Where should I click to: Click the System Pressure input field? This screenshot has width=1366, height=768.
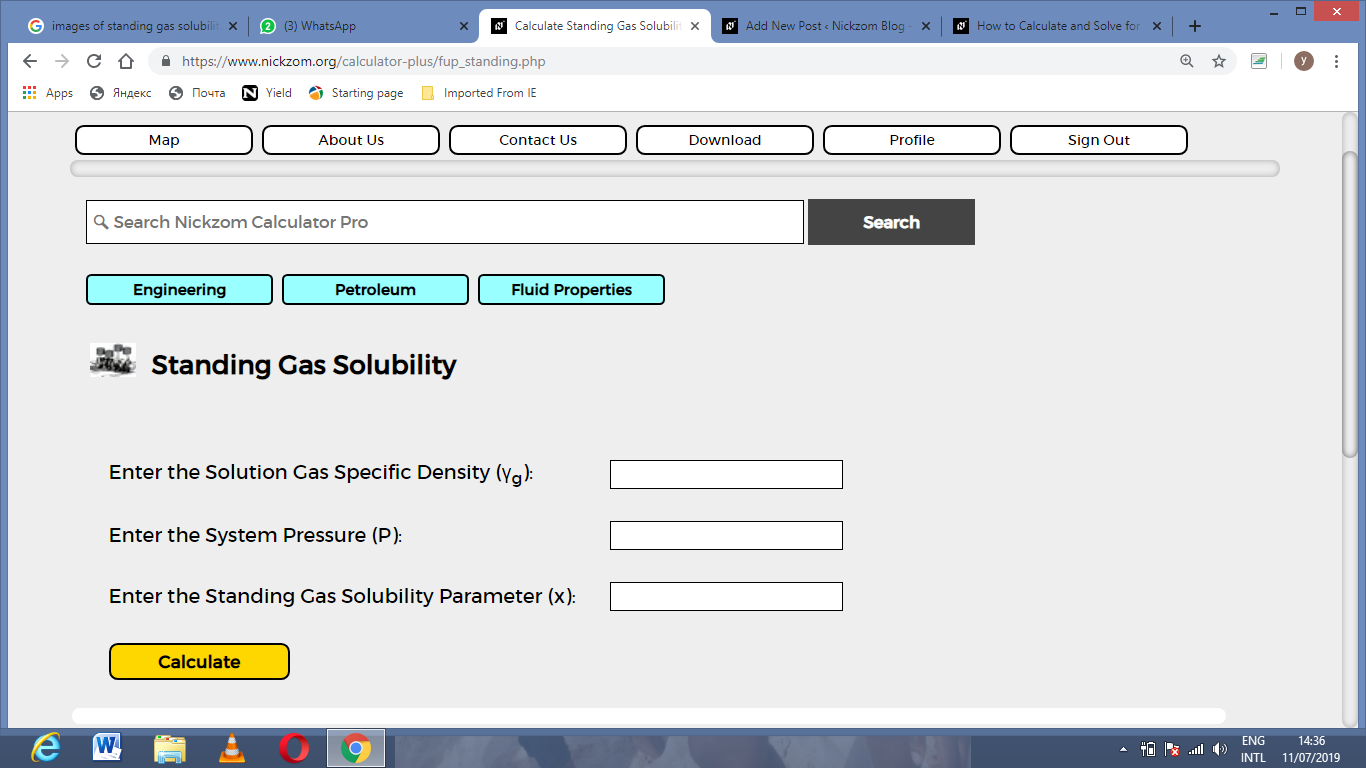point(726,536)
